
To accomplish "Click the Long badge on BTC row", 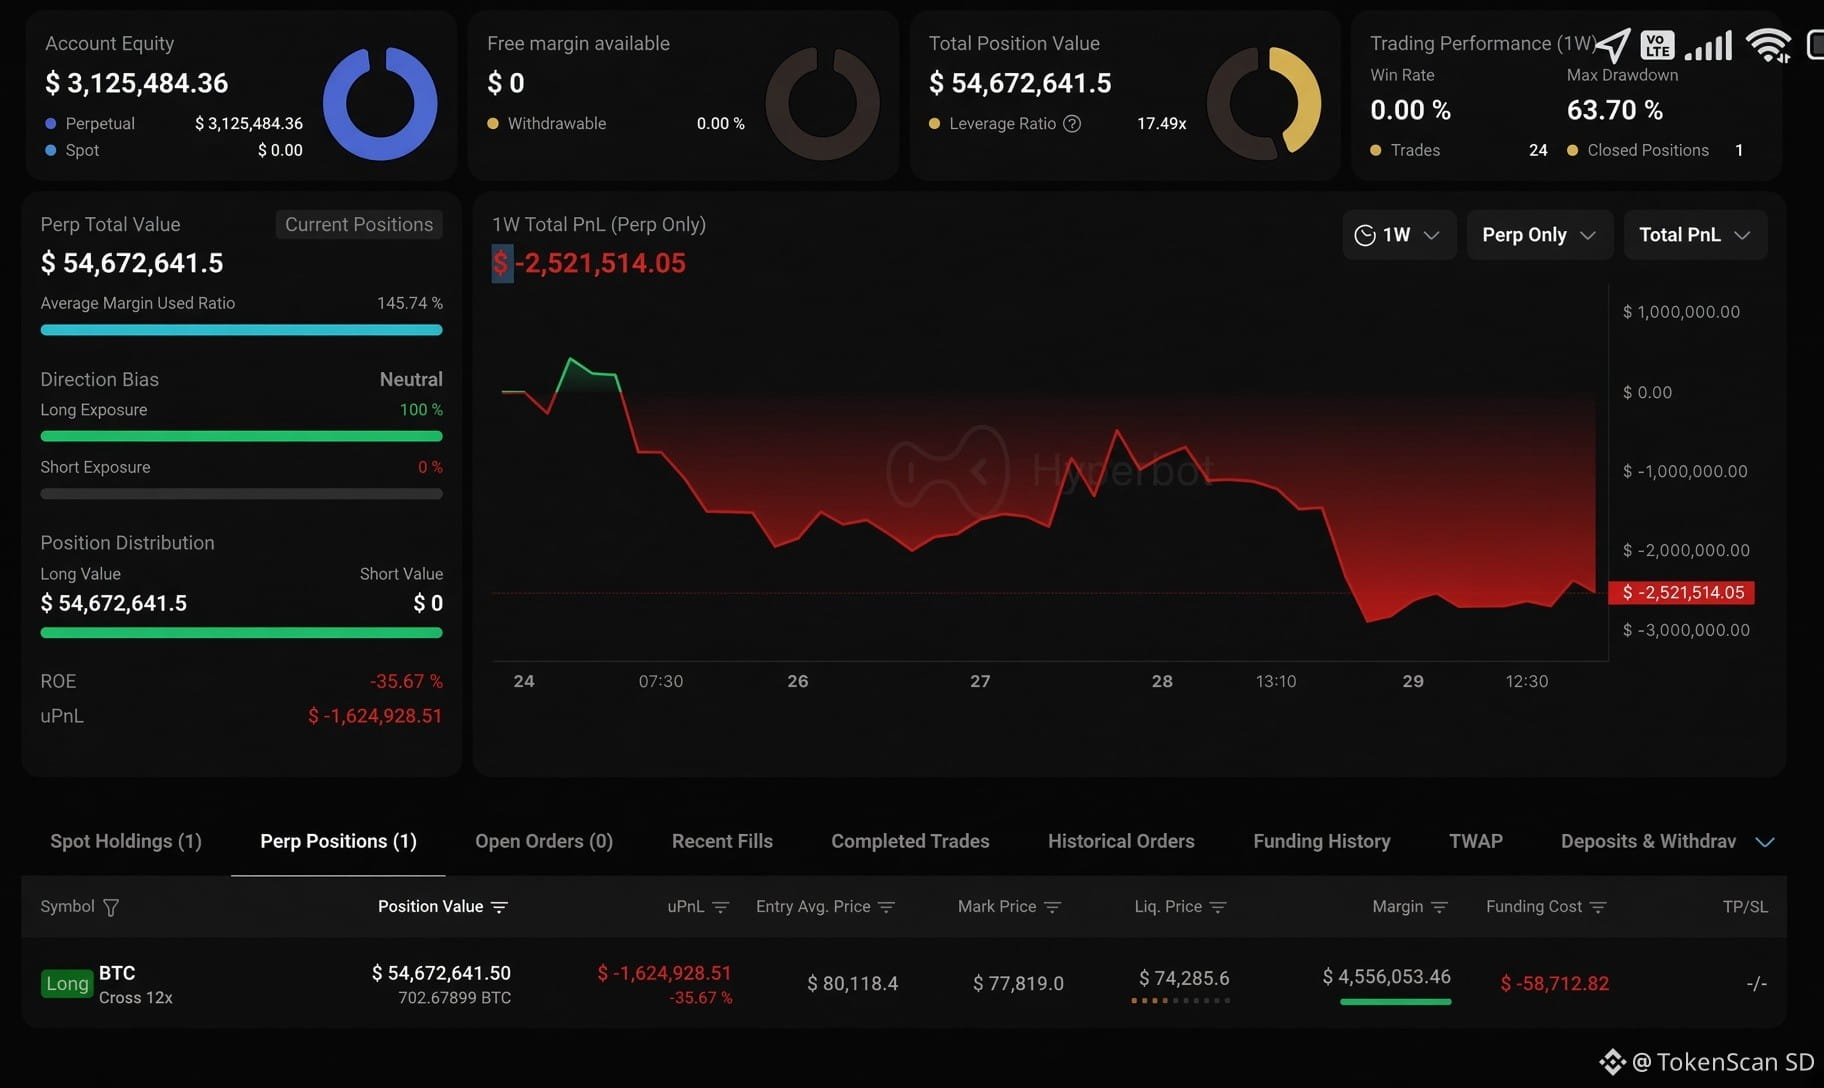I will 67,984.
